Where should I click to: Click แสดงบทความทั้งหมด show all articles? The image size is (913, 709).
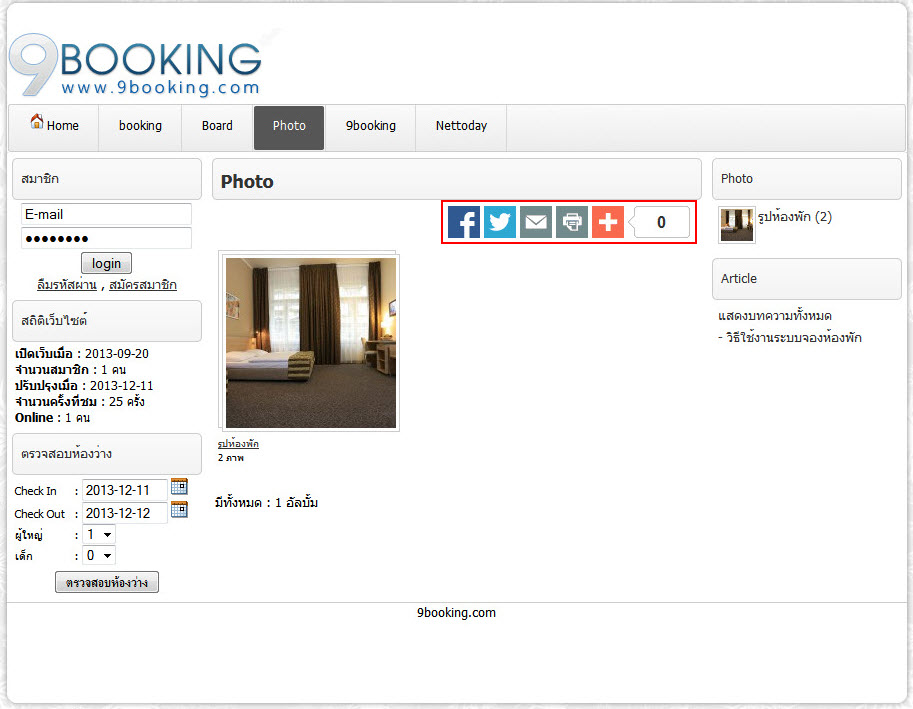[774, 316]
